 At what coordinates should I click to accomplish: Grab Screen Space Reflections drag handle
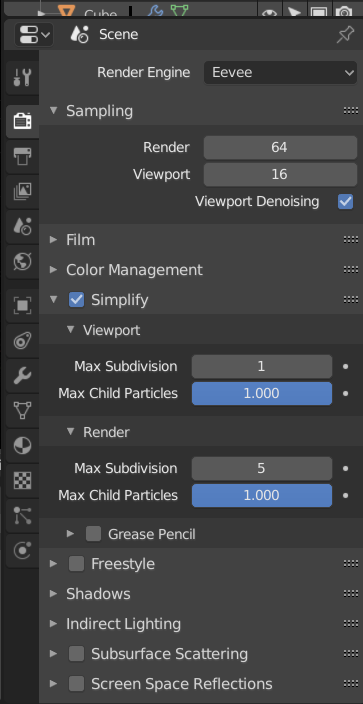pyautogui.click(x=351, y=684)
